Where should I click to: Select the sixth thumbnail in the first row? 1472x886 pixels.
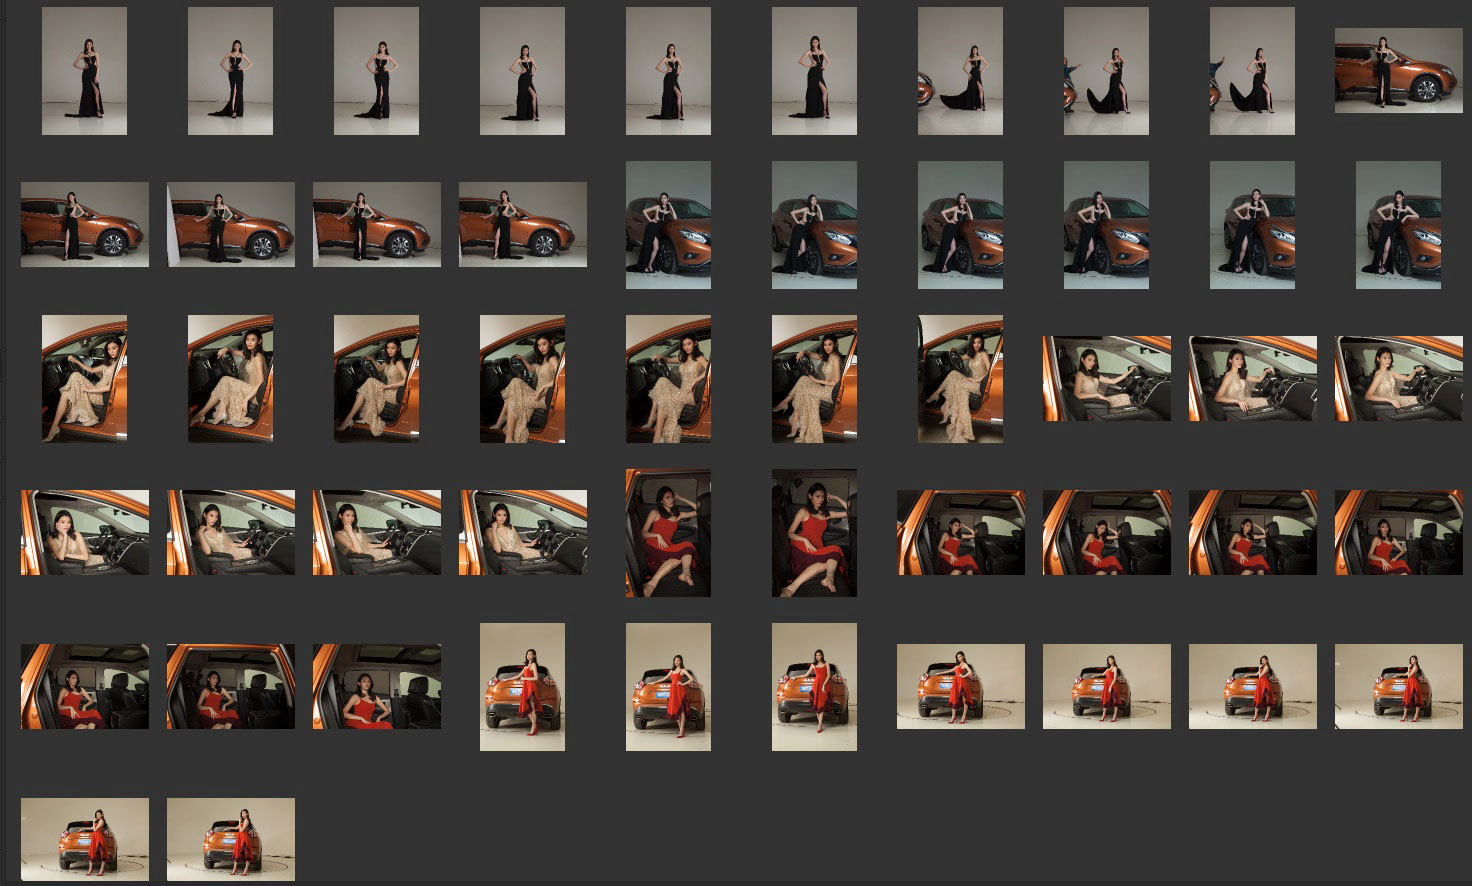(814, 71)
